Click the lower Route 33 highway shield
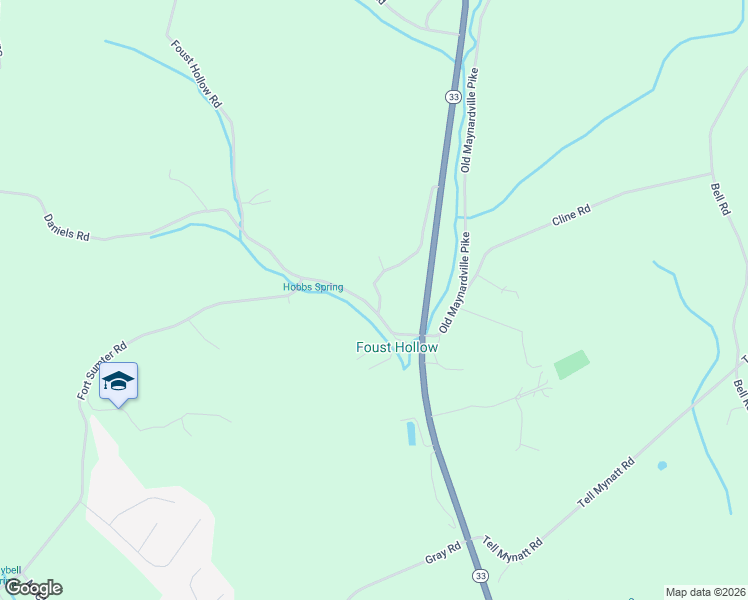Screen dimensions: 748x600 point(480,576)
